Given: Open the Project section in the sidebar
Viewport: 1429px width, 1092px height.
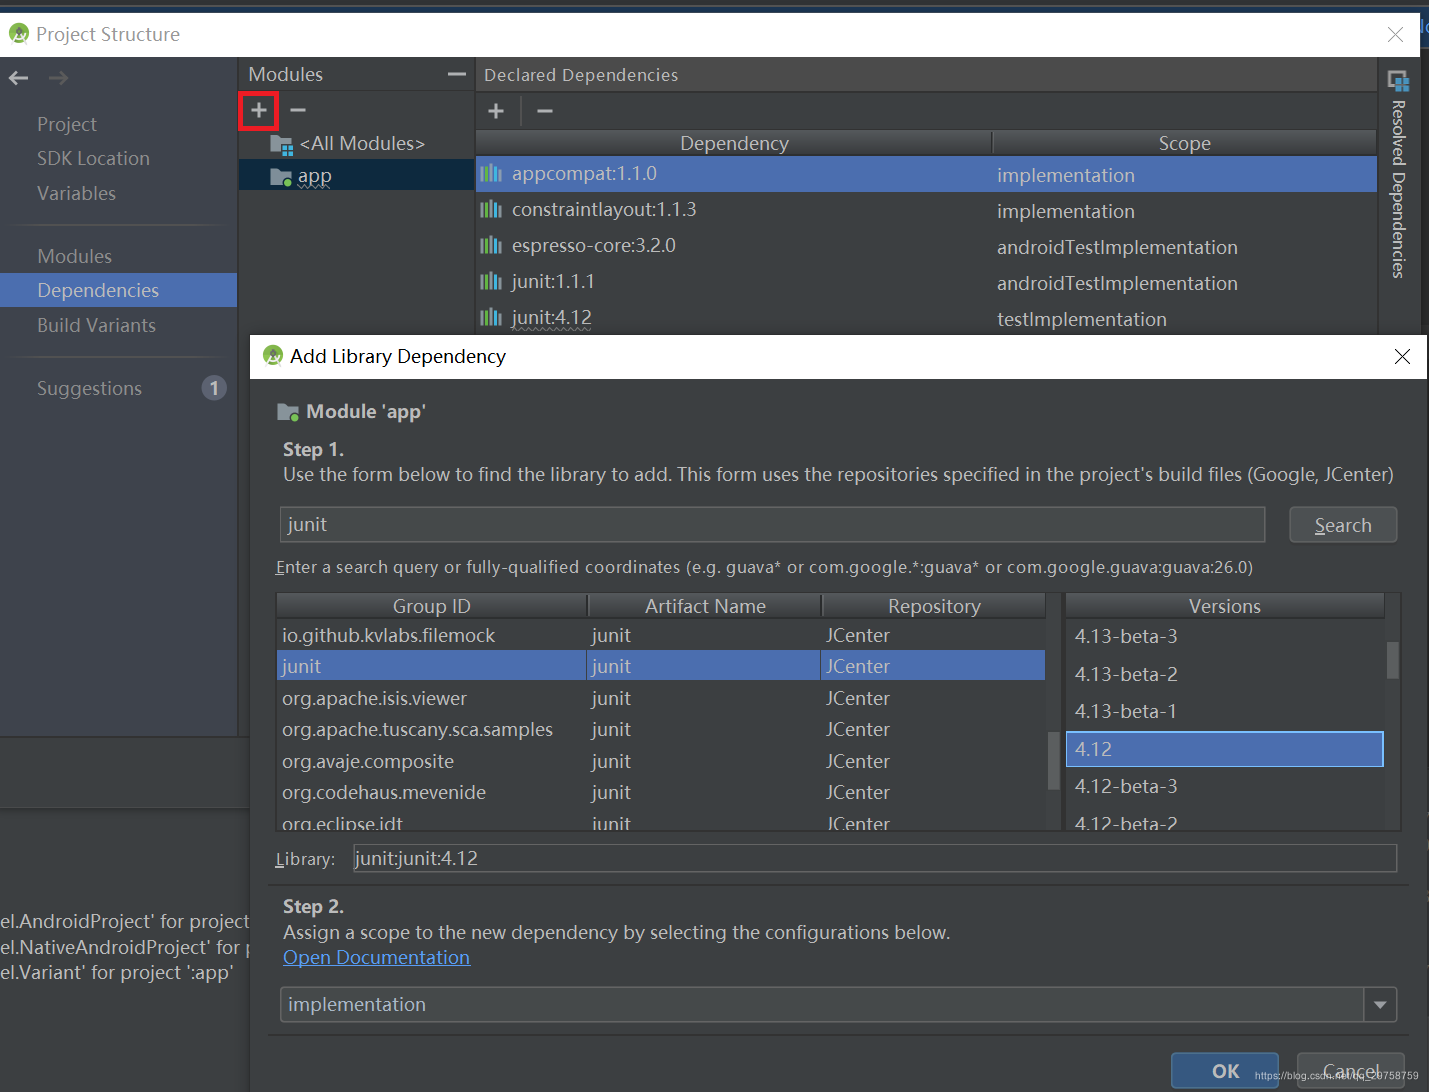Looking at the screenshot, I should click(x=67, y=124).
